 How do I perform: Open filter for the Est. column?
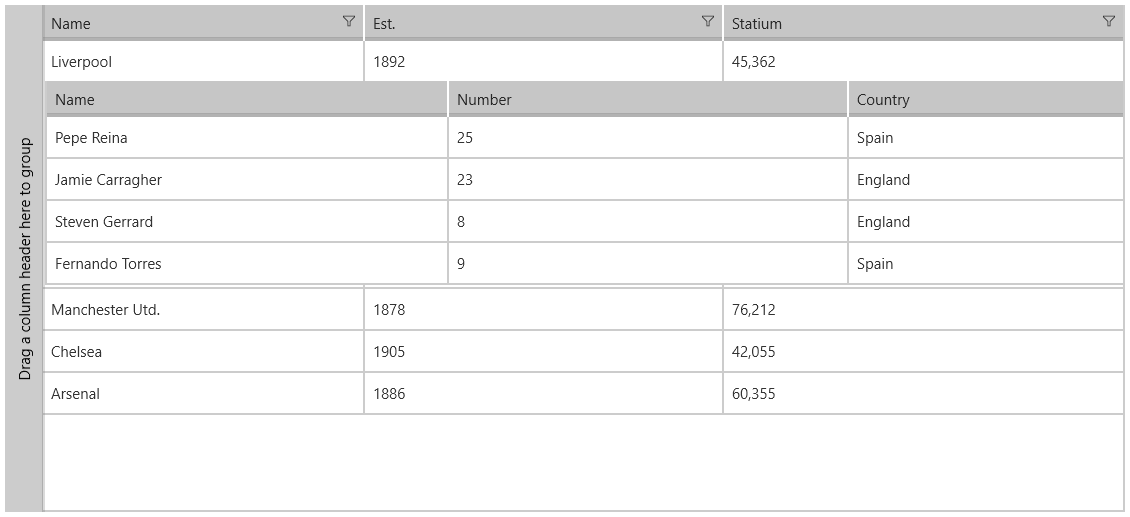pyautogui.click(x=708, y=22)
